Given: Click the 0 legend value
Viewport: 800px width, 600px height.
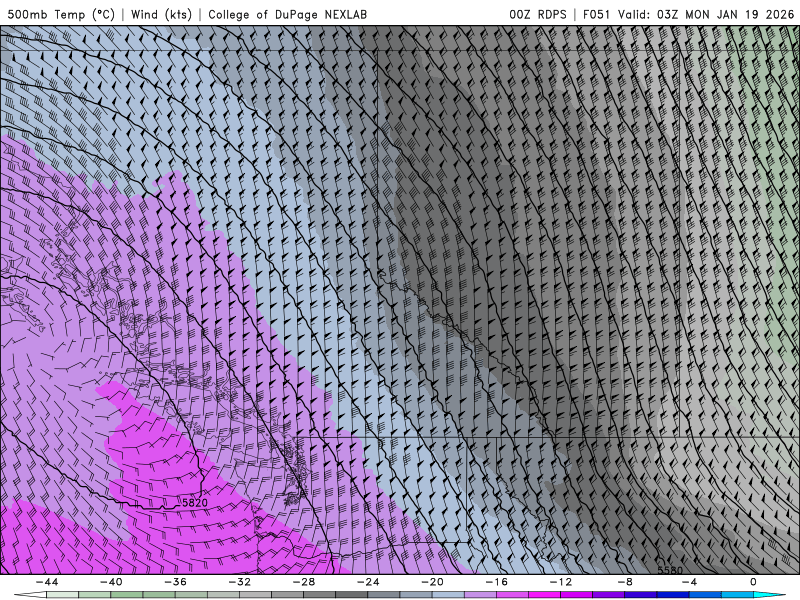Looking at the screenshot, I should 753,582.
